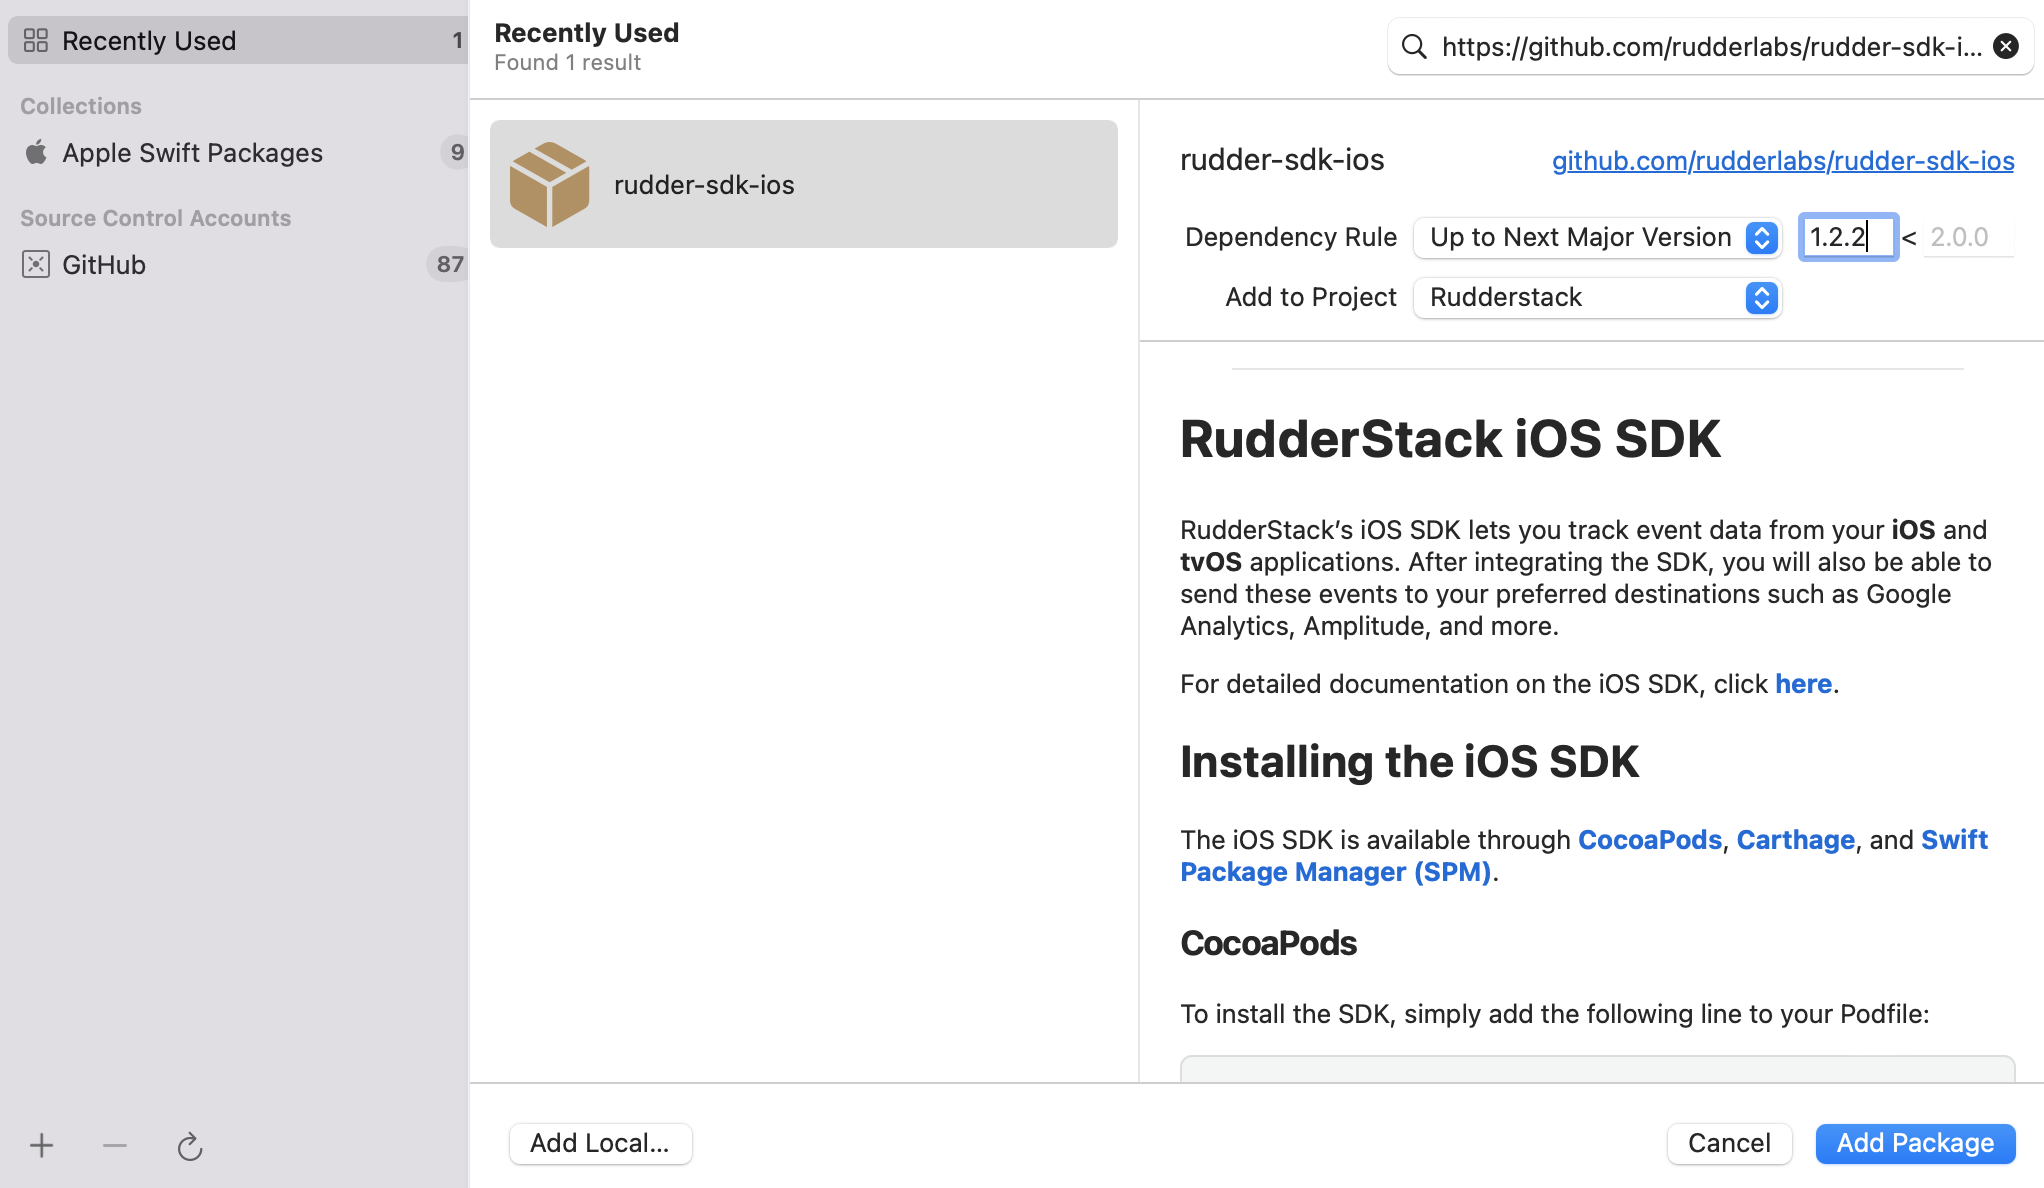Click the Apple logo beside Apple Swift Packages
Screen dimensions: 2044x1188
(x=36, y=152)
